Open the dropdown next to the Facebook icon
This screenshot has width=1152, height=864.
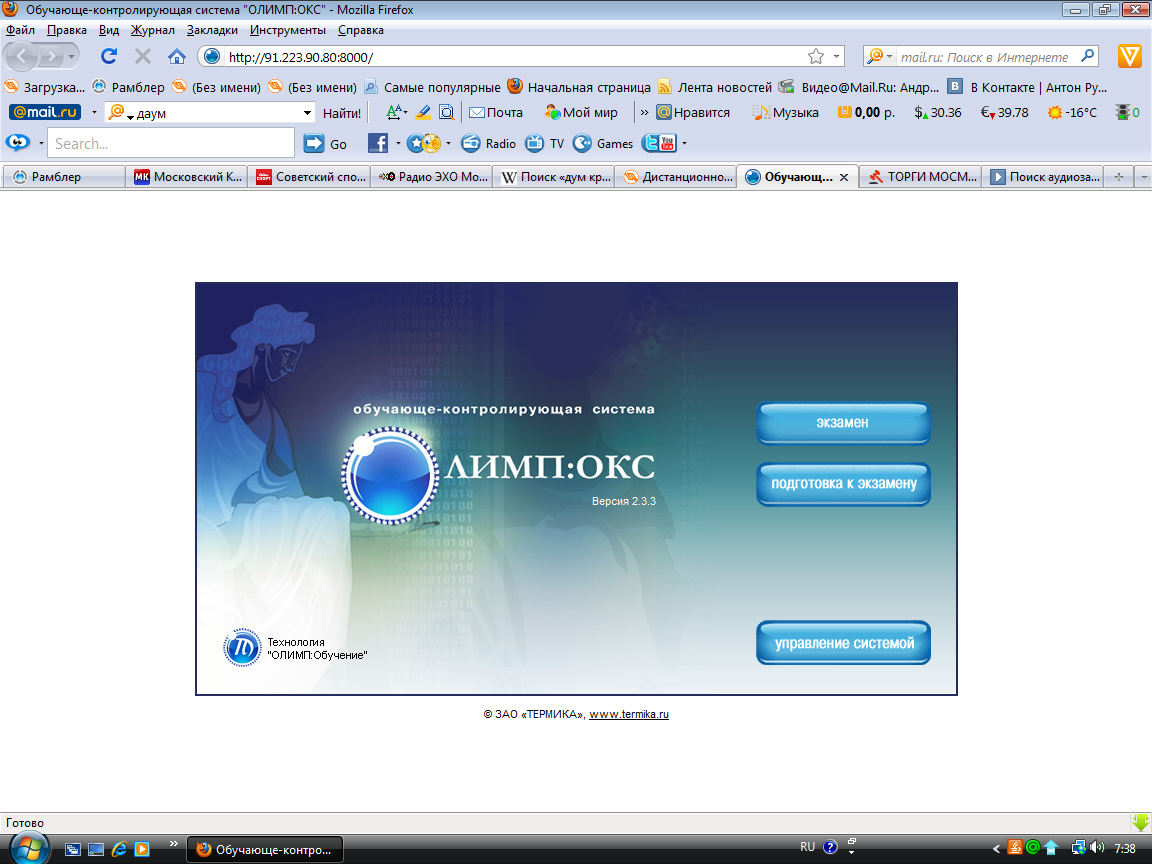click(398, 143)
